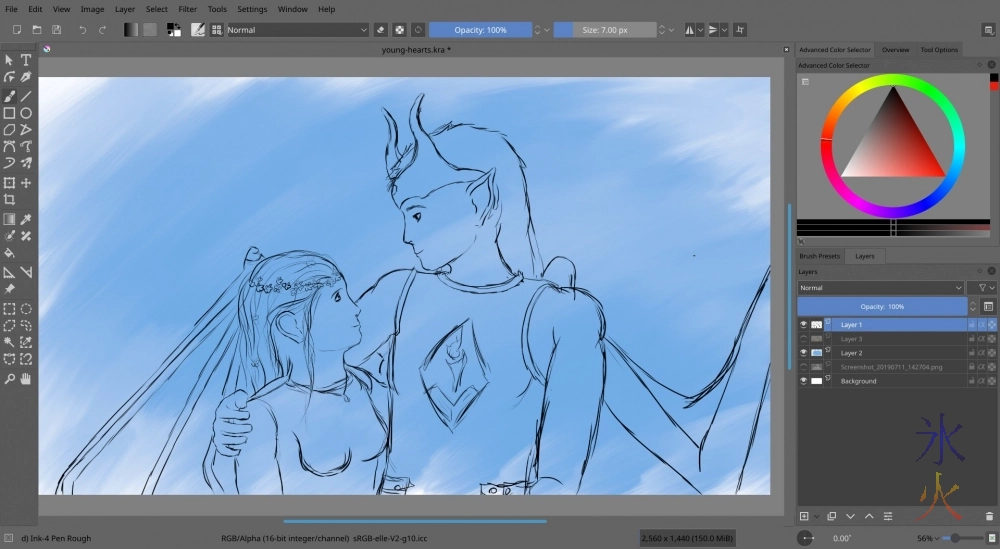Screen dimensions: 1000x549
Task: Open the Filter menu
Action: 187,9
